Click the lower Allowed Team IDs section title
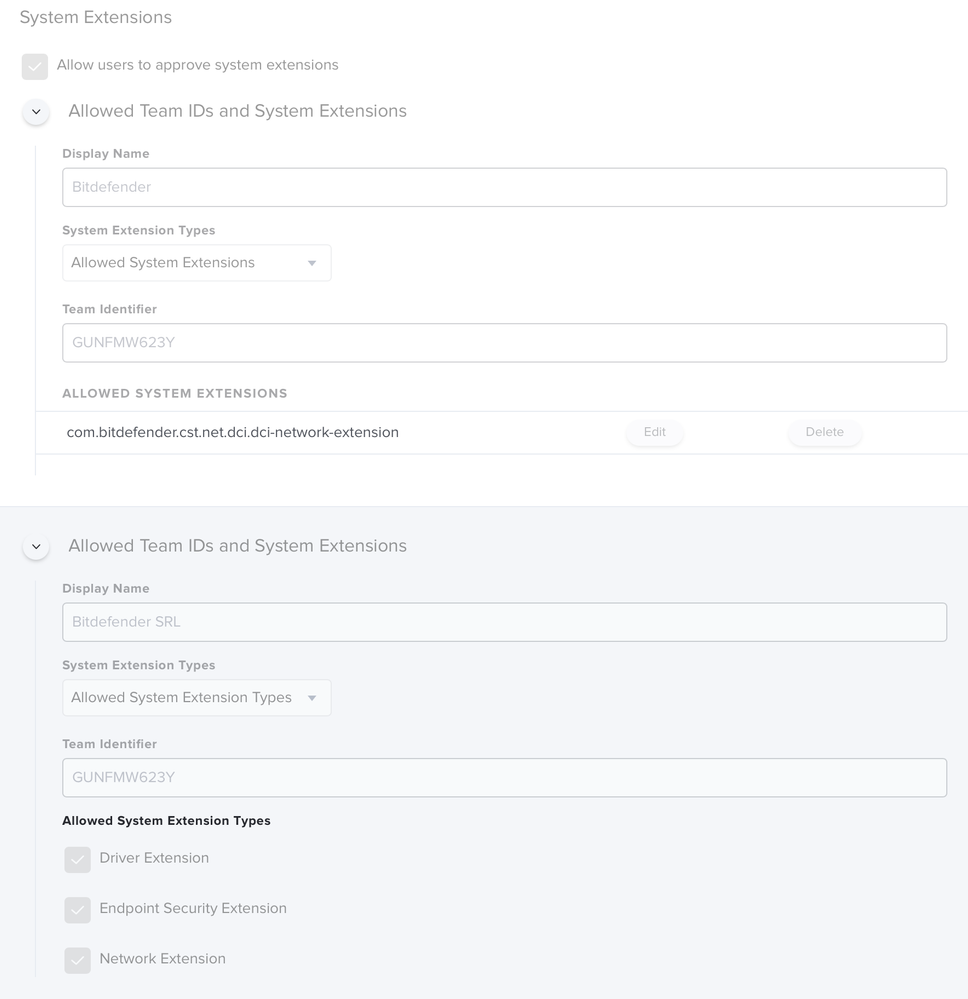 [x=238, y=546]
